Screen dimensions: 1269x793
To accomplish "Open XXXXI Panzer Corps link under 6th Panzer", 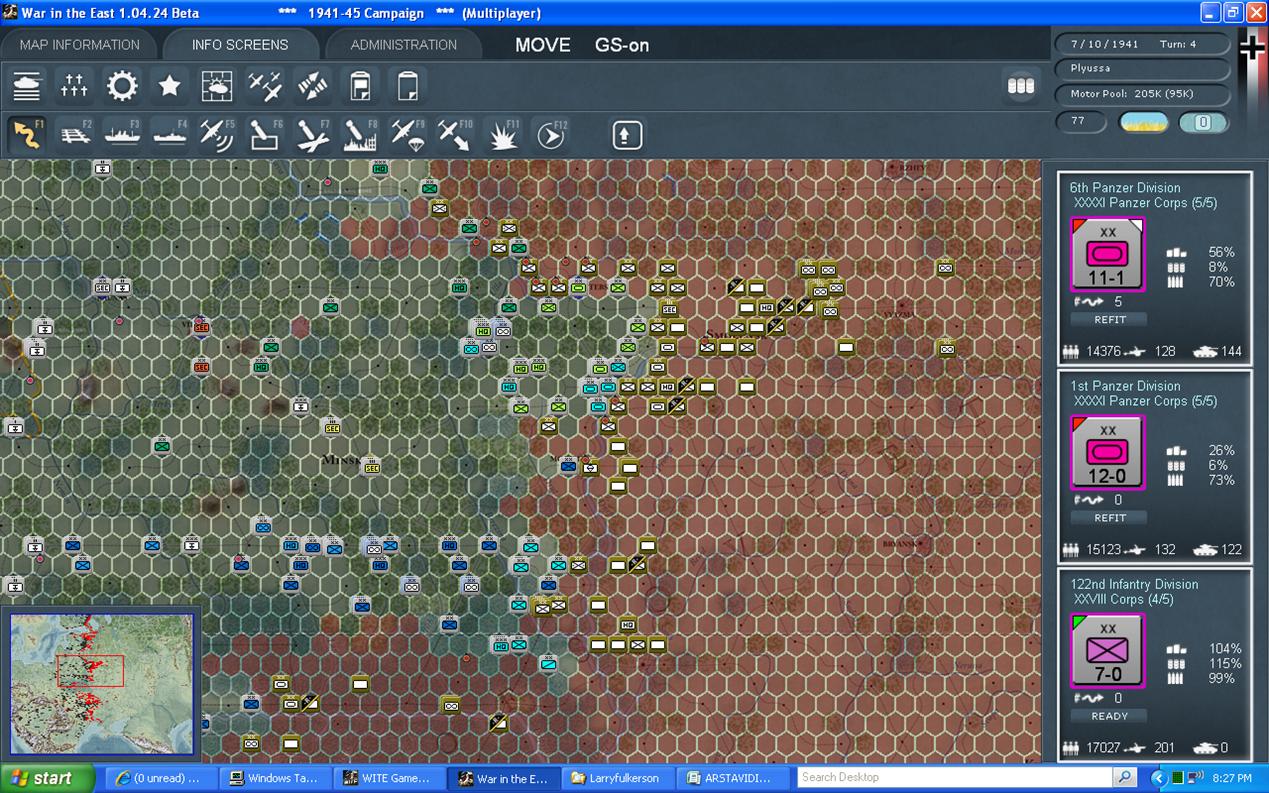I will point(1146,203).
